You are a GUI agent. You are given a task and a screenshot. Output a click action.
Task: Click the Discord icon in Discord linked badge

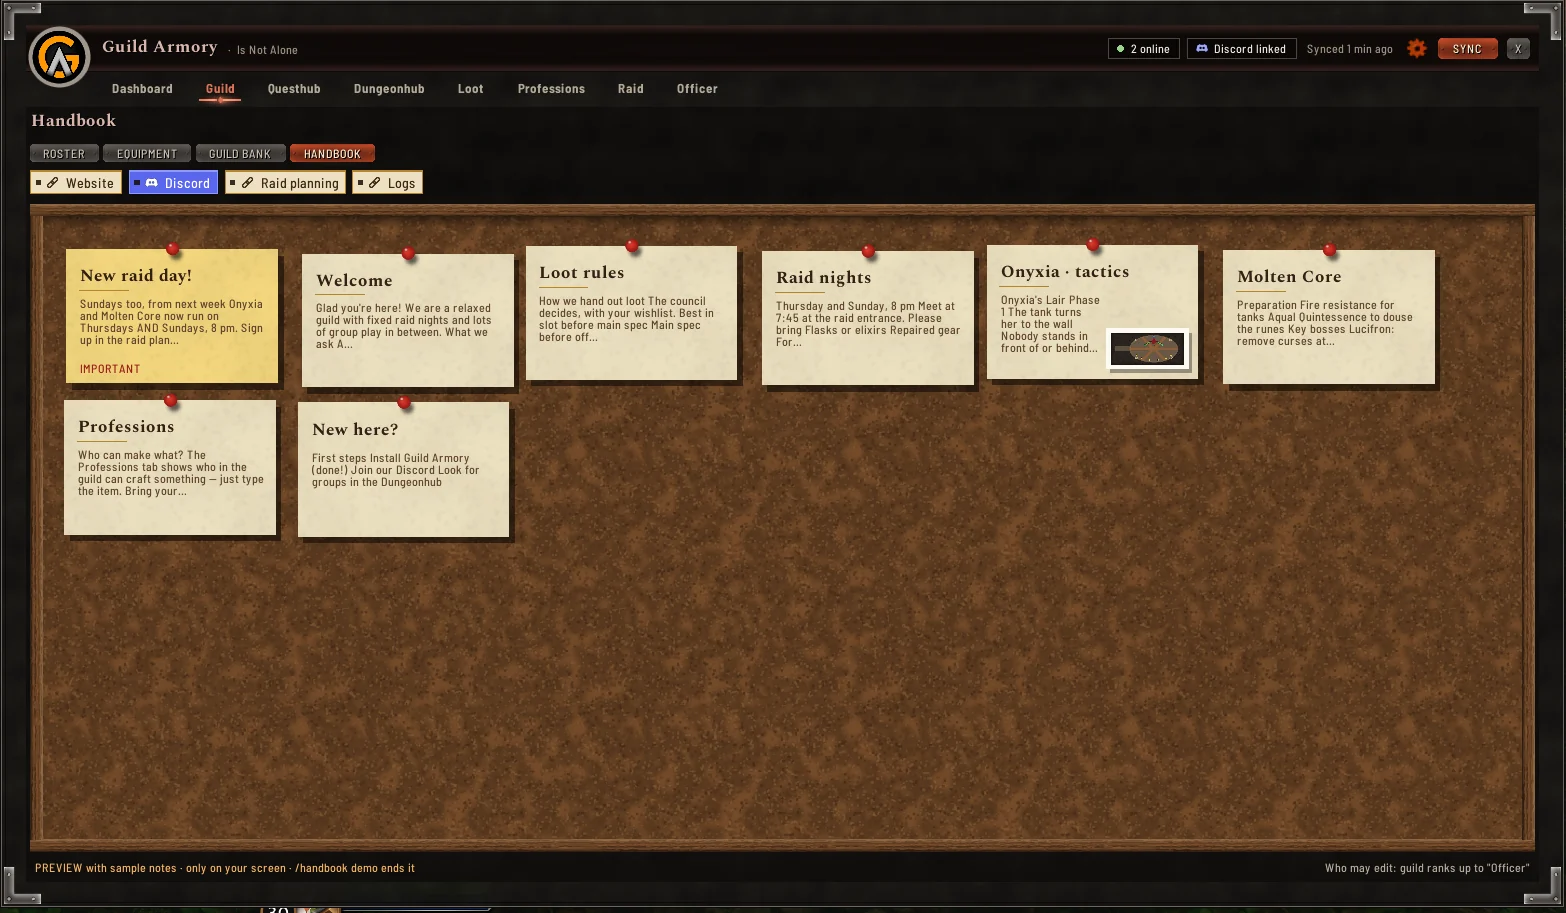tap(1202, 48)
